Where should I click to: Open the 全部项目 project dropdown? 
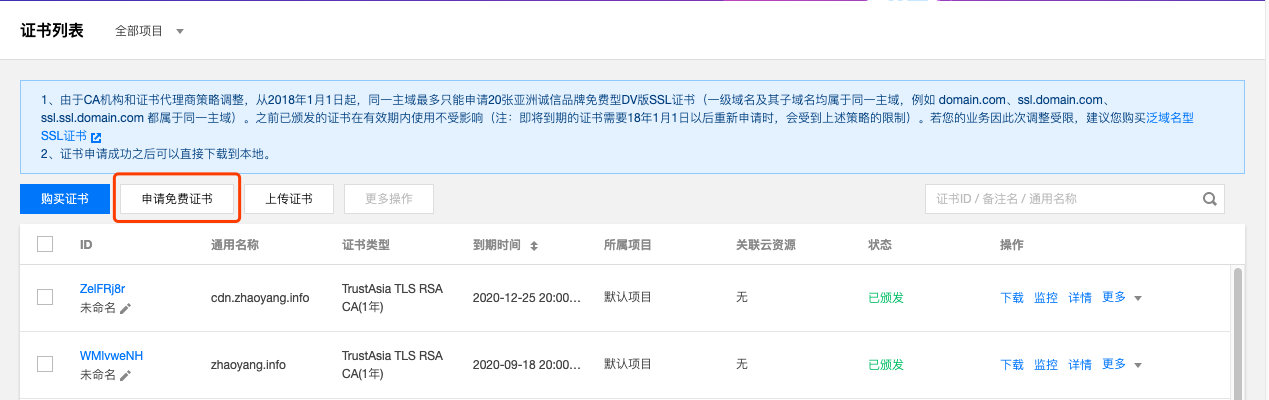point(150,31)
